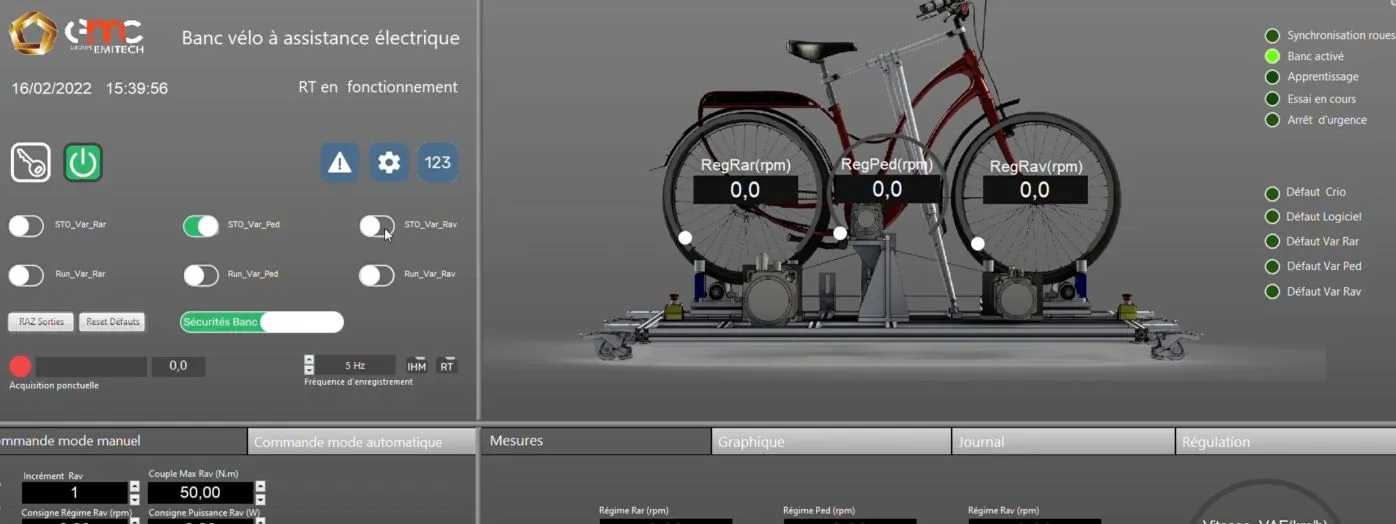The image size is (1396, 524).
Task: Click the Reset Défauts button
Action: (112, 322)
